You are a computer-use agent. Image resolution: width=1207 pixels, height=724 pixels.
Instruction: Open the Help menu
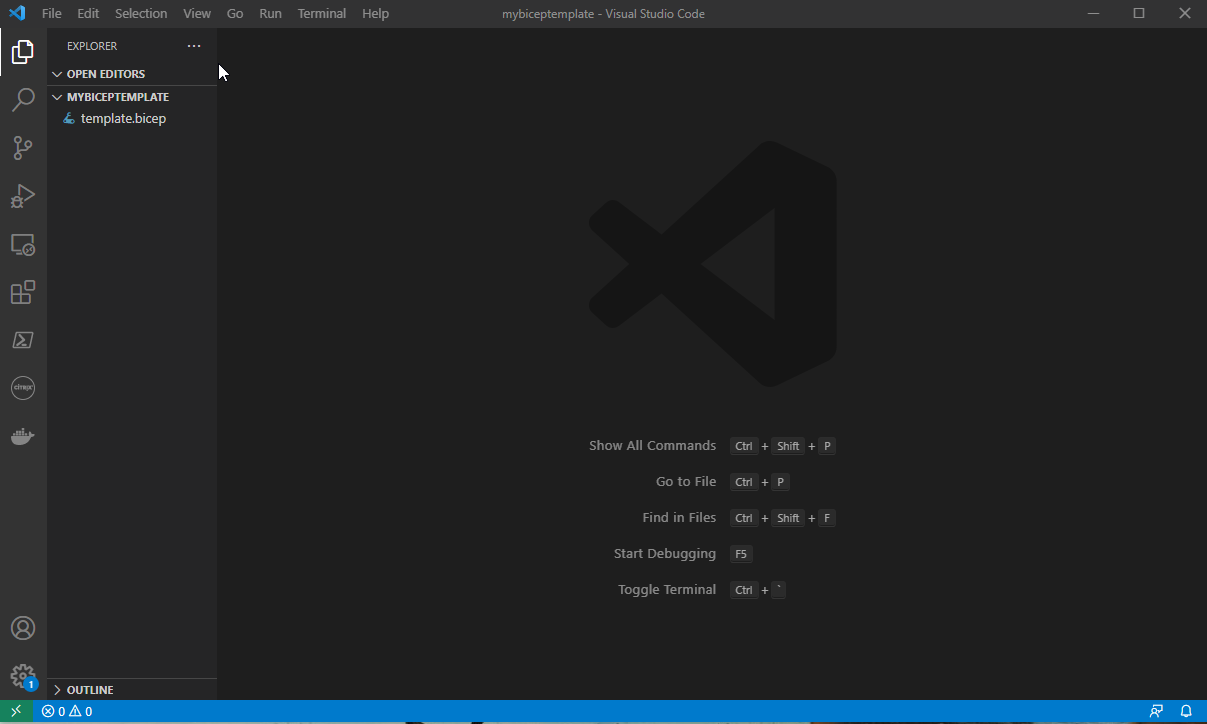pos(375,14)
